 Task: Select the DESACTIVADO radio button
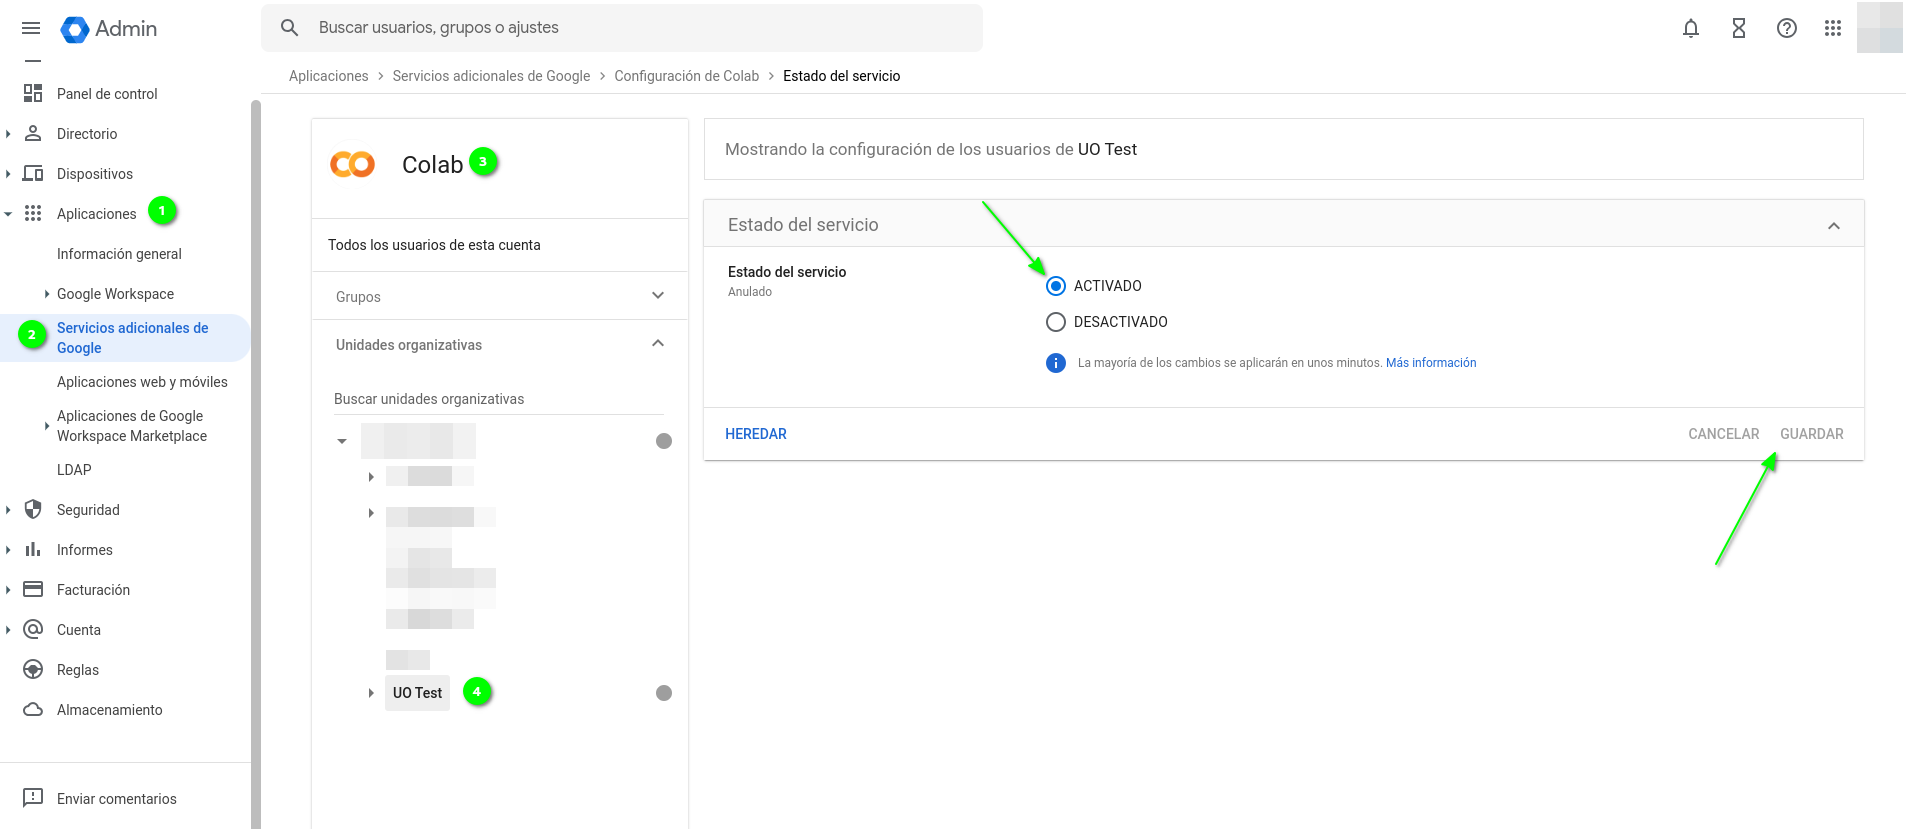pyautogui.click(x=1056, y=322)
